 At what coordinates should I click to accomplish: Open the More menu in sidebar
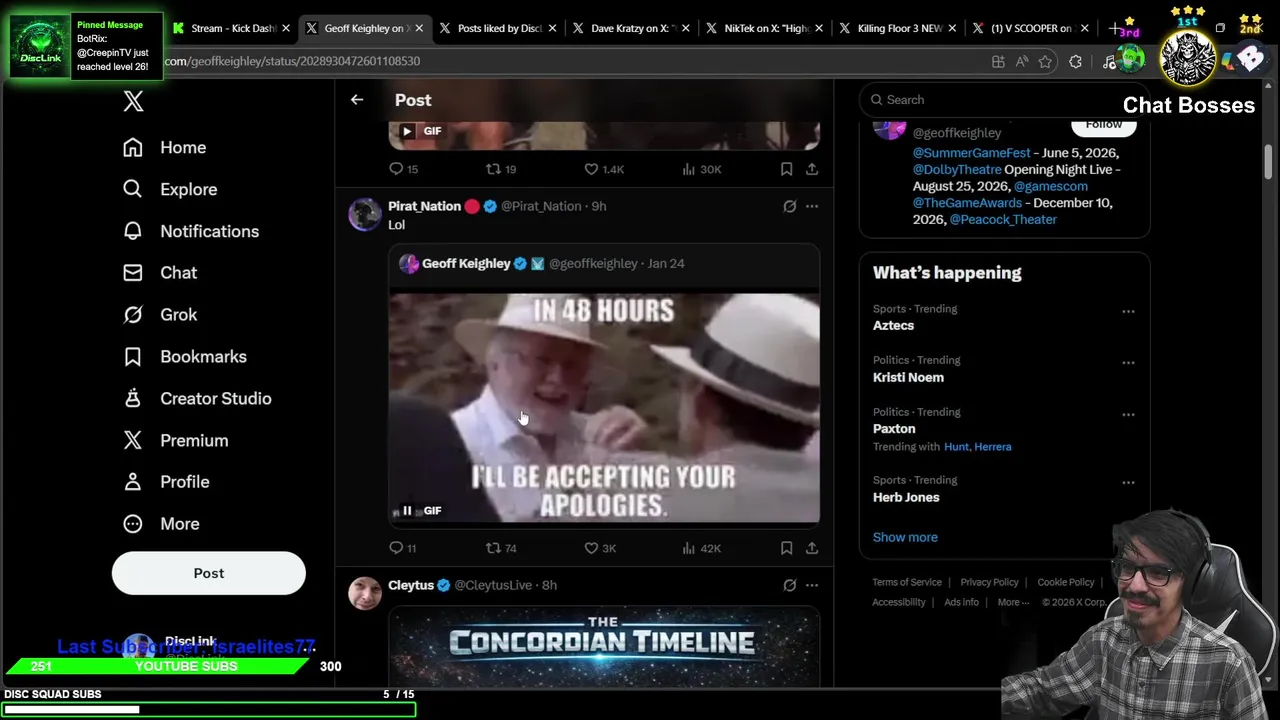pos(160,524)
